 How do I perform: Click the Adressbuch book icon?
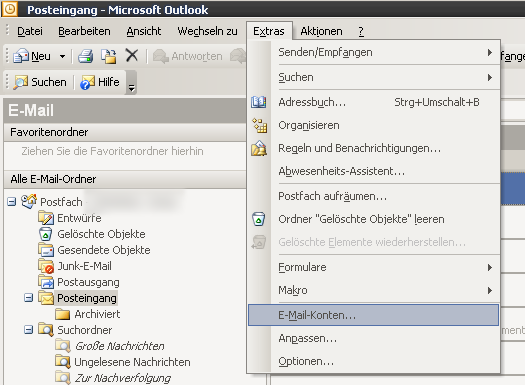259,102
